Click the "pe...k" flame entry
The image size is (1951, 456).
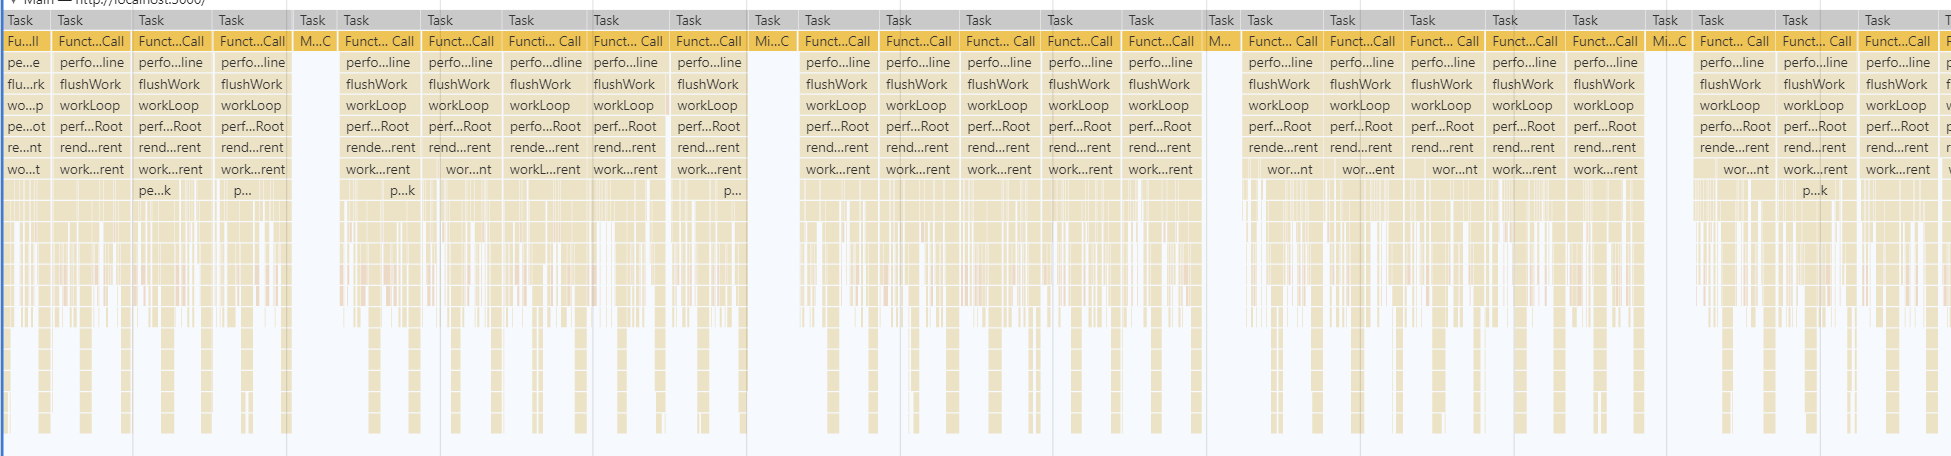[x=155, y=190]
